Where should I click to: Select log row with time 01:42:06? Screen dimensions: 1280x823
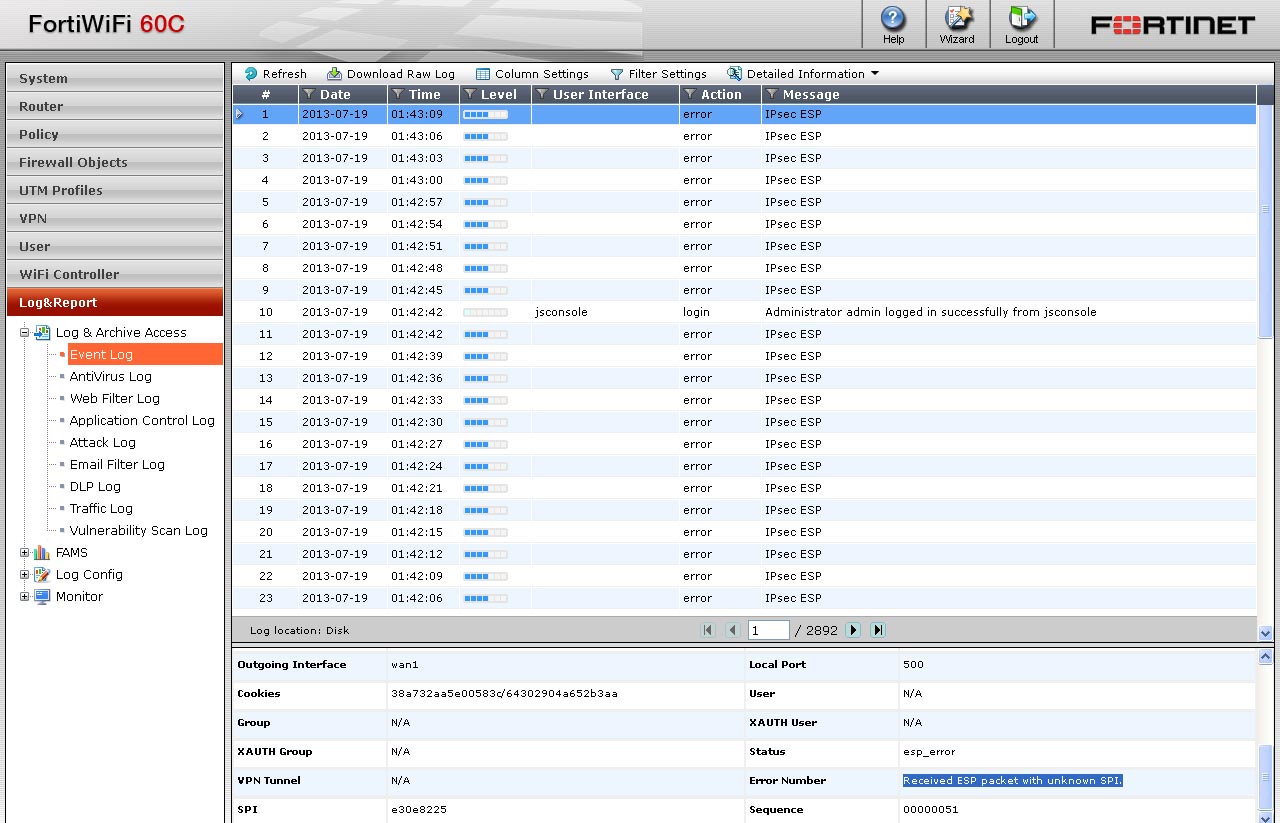point(745,598)
